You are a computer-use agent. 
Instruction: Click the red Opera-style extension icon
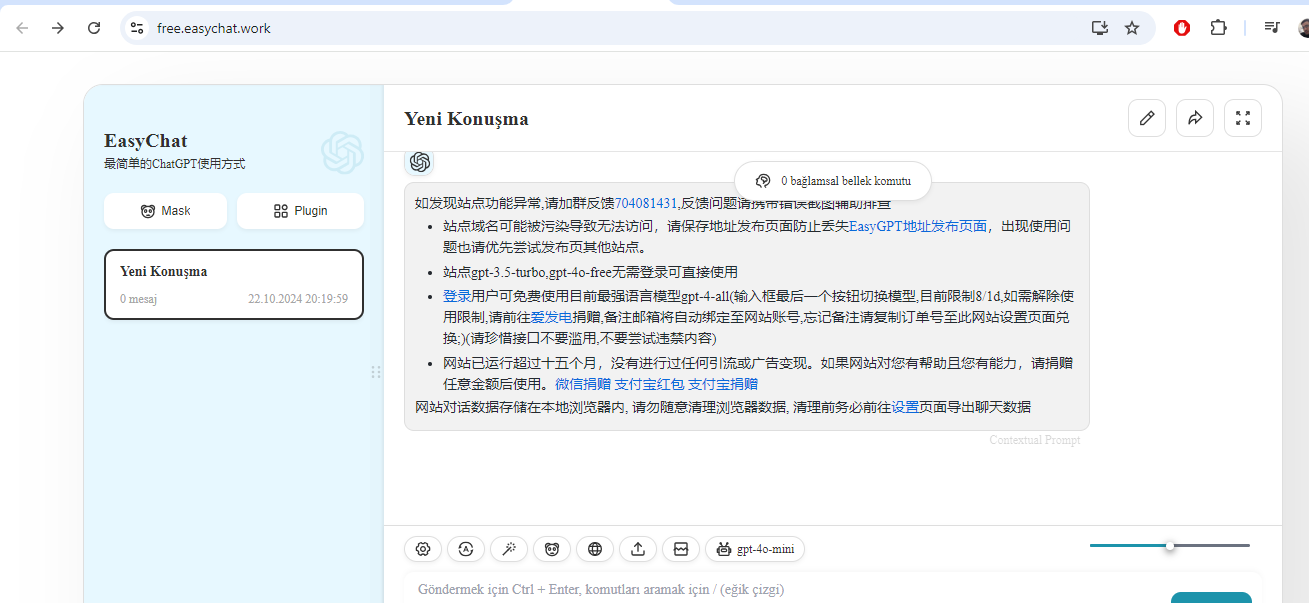click(1182, 28)
